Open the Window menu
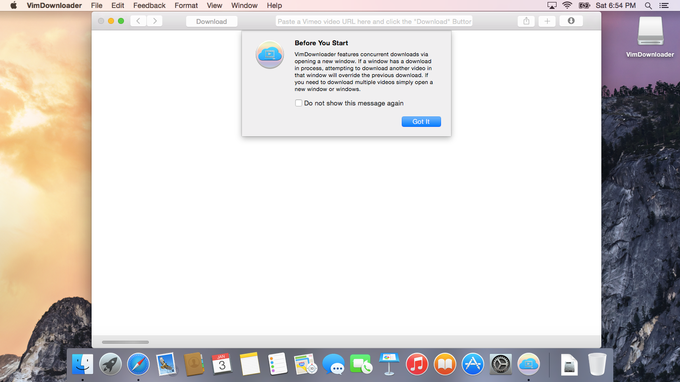Image resolution: width=680 pixels, height=382 pixels. point(244,6)
